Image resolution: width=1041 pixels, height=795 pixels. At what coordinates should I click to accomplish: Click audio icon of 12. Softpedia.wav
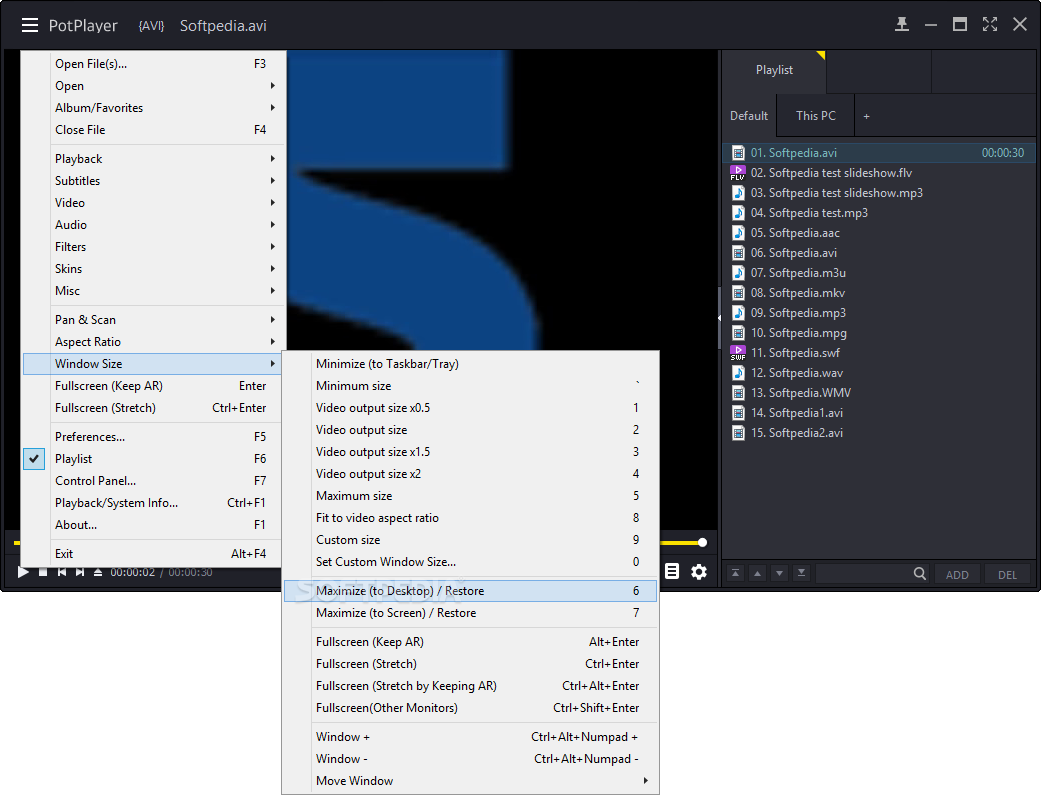738,373
